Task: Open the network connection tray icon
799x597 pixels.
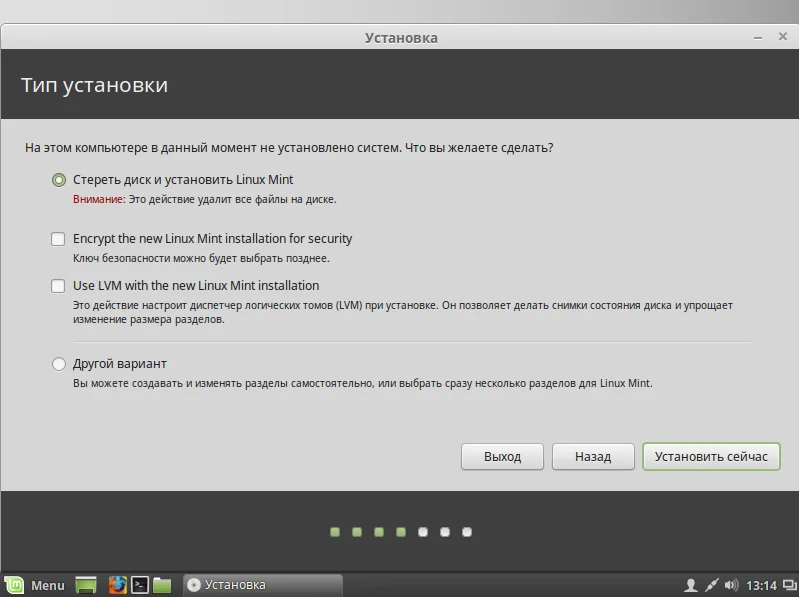Action: pyautogui.click(x=711, y=585)
